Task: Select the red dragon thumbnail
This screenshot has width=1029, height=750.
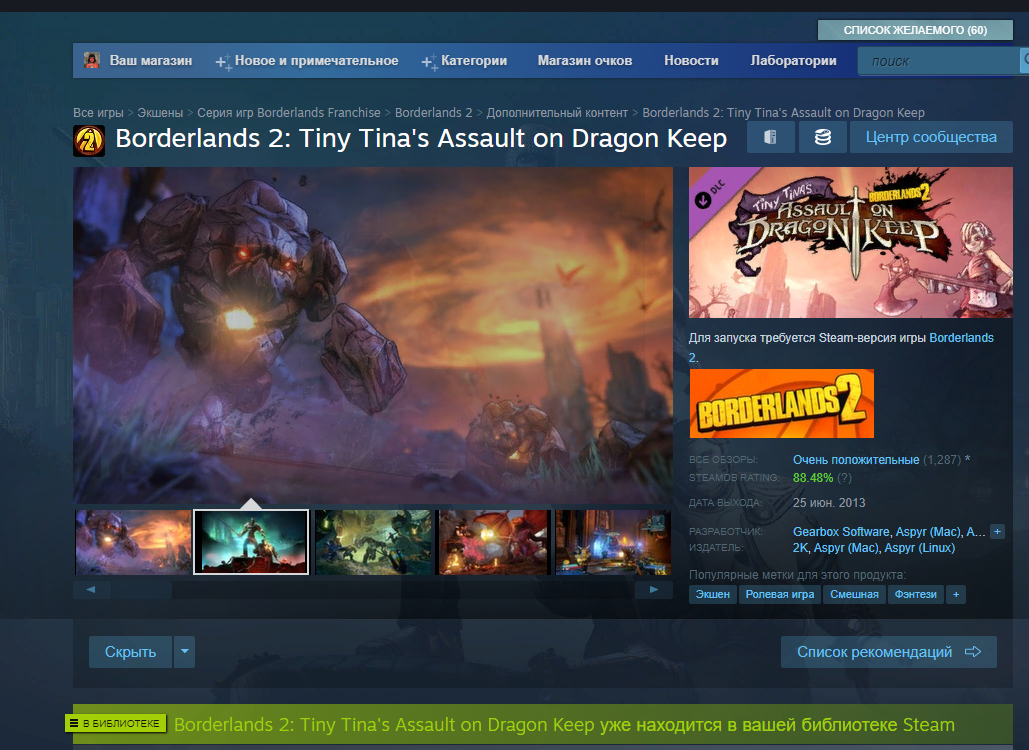Action: [494, 542]
